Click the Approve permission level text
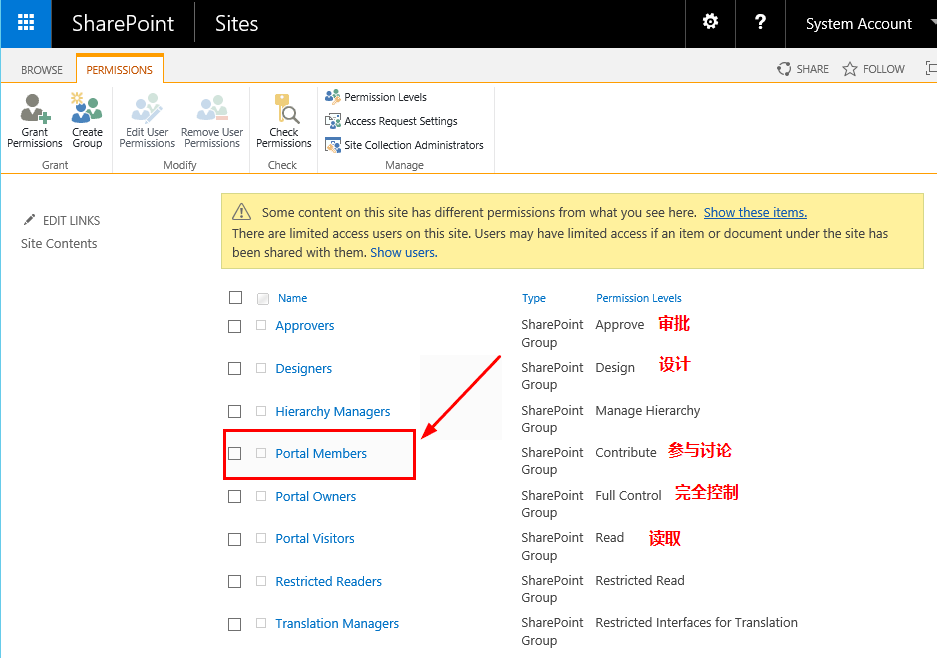This screenshot has height=658, width=937. (620, 325)
